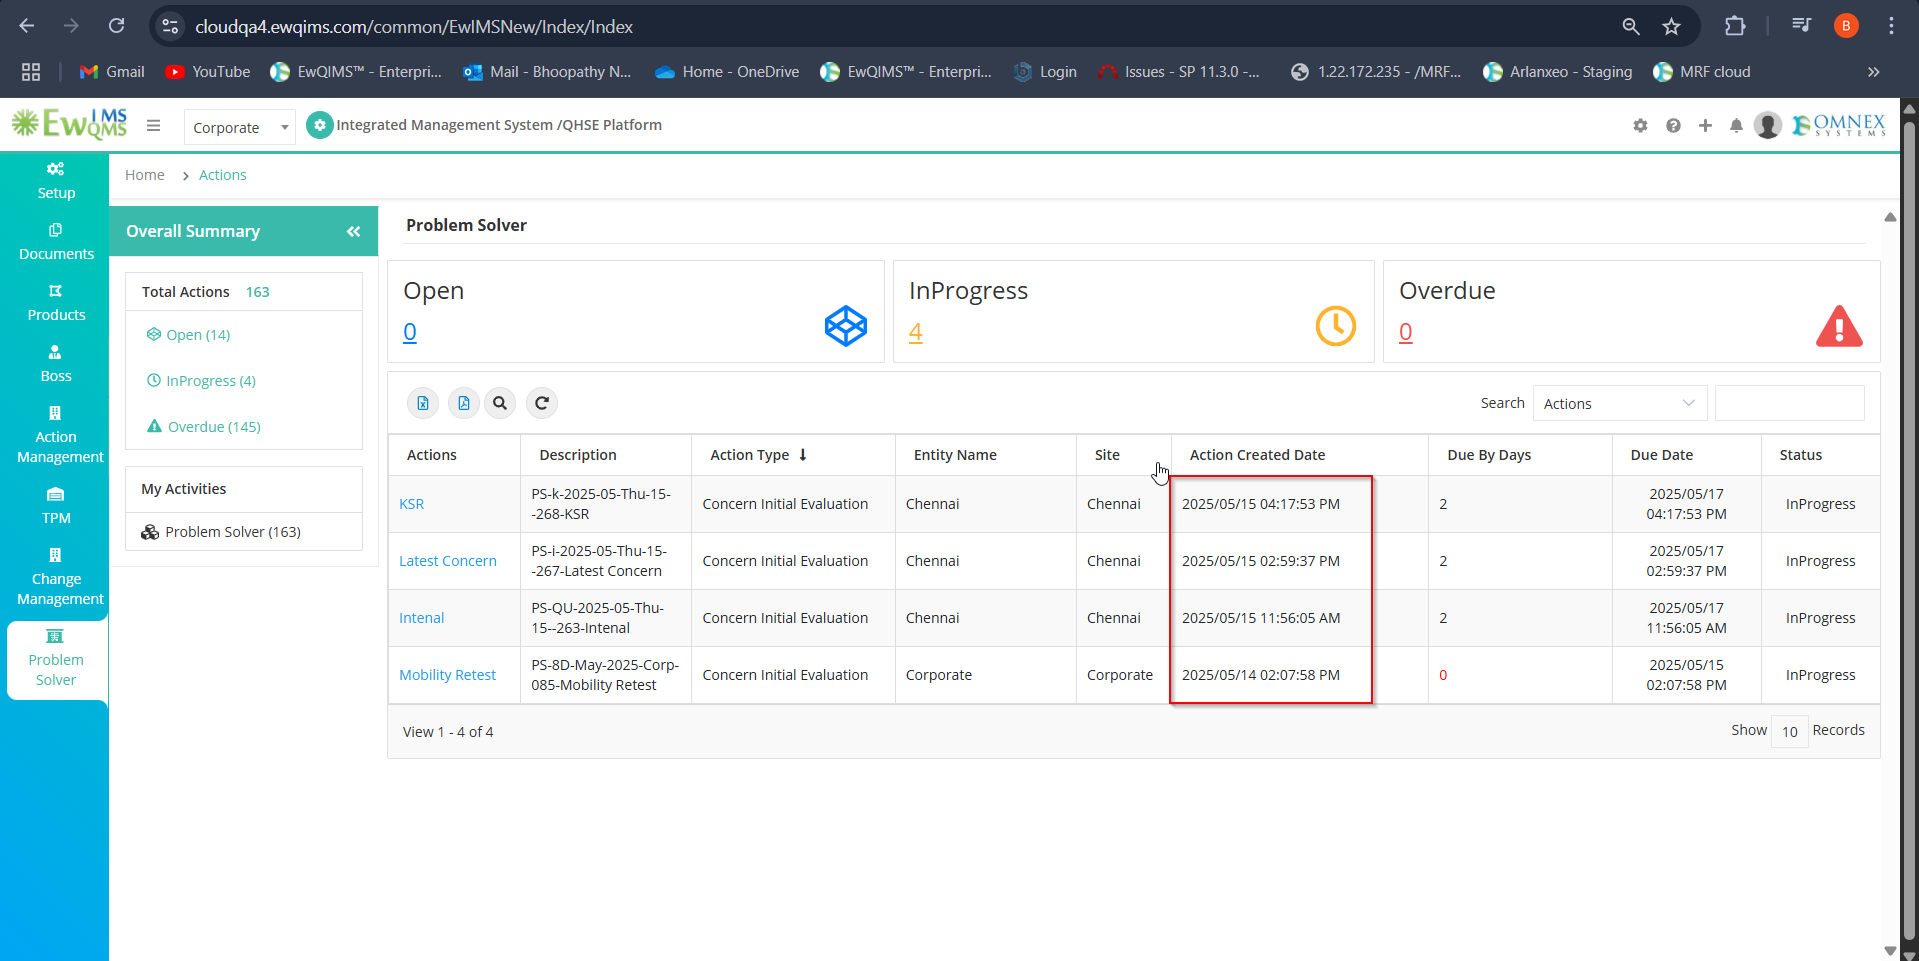Open the Intenal action link

(x=422, y=618)
